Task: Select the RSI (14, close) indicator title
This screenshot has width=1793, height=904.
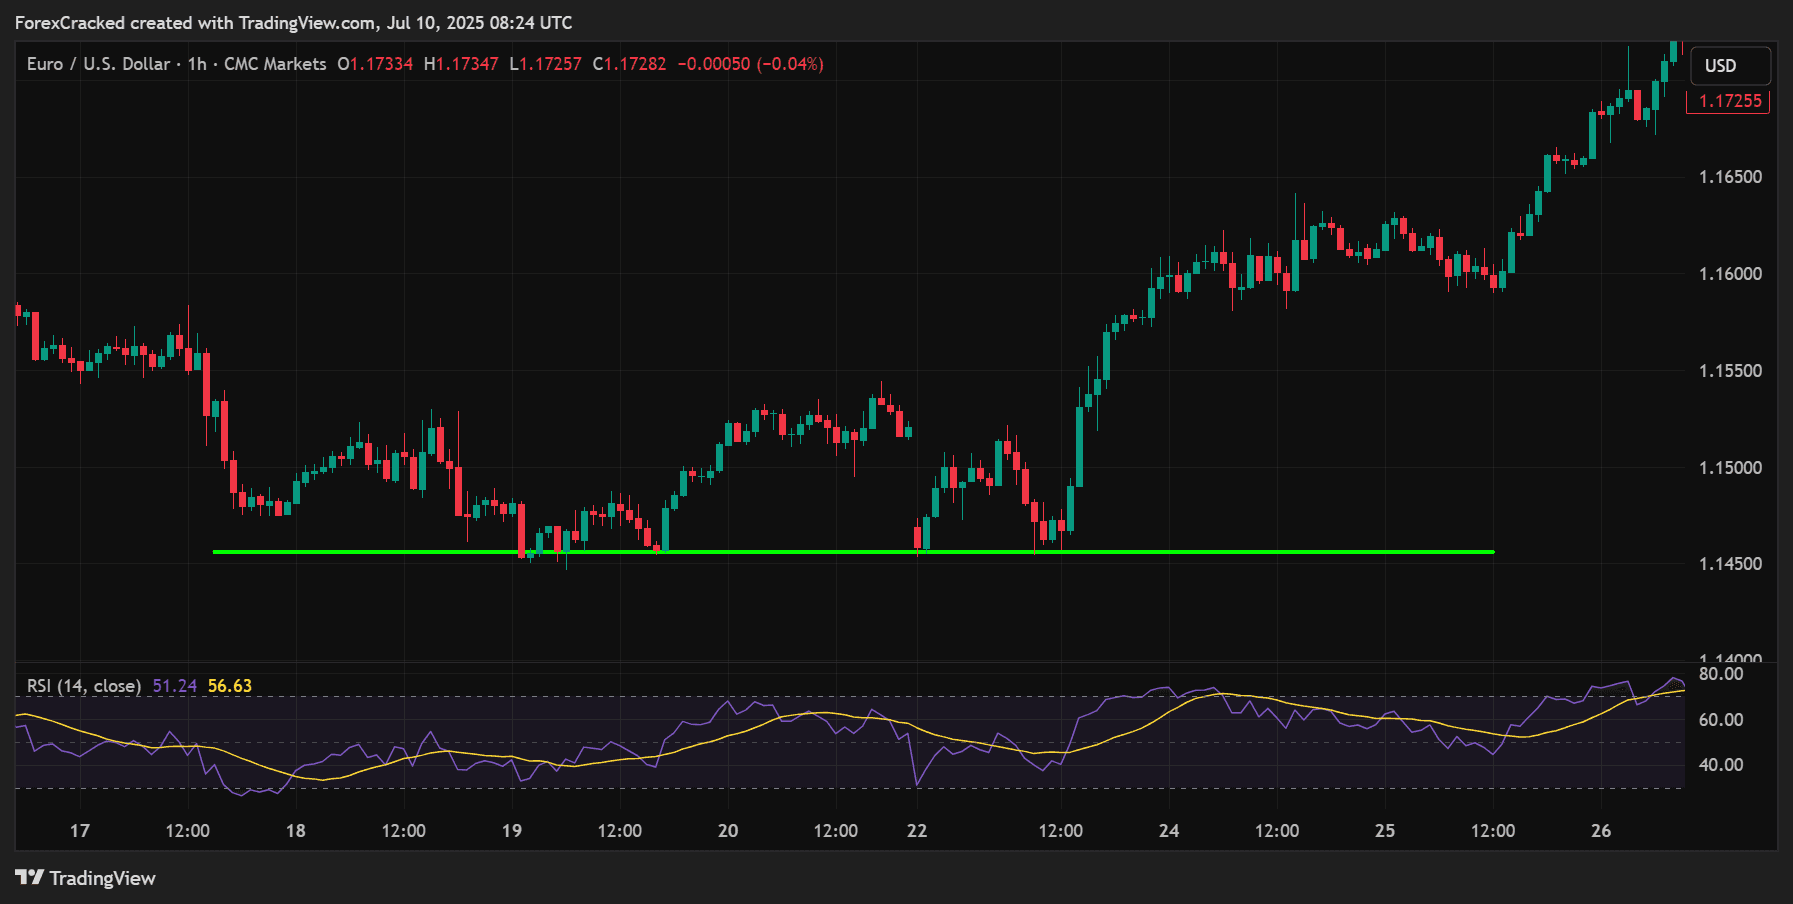Action: pyautogui.click(x=84, y=686)
